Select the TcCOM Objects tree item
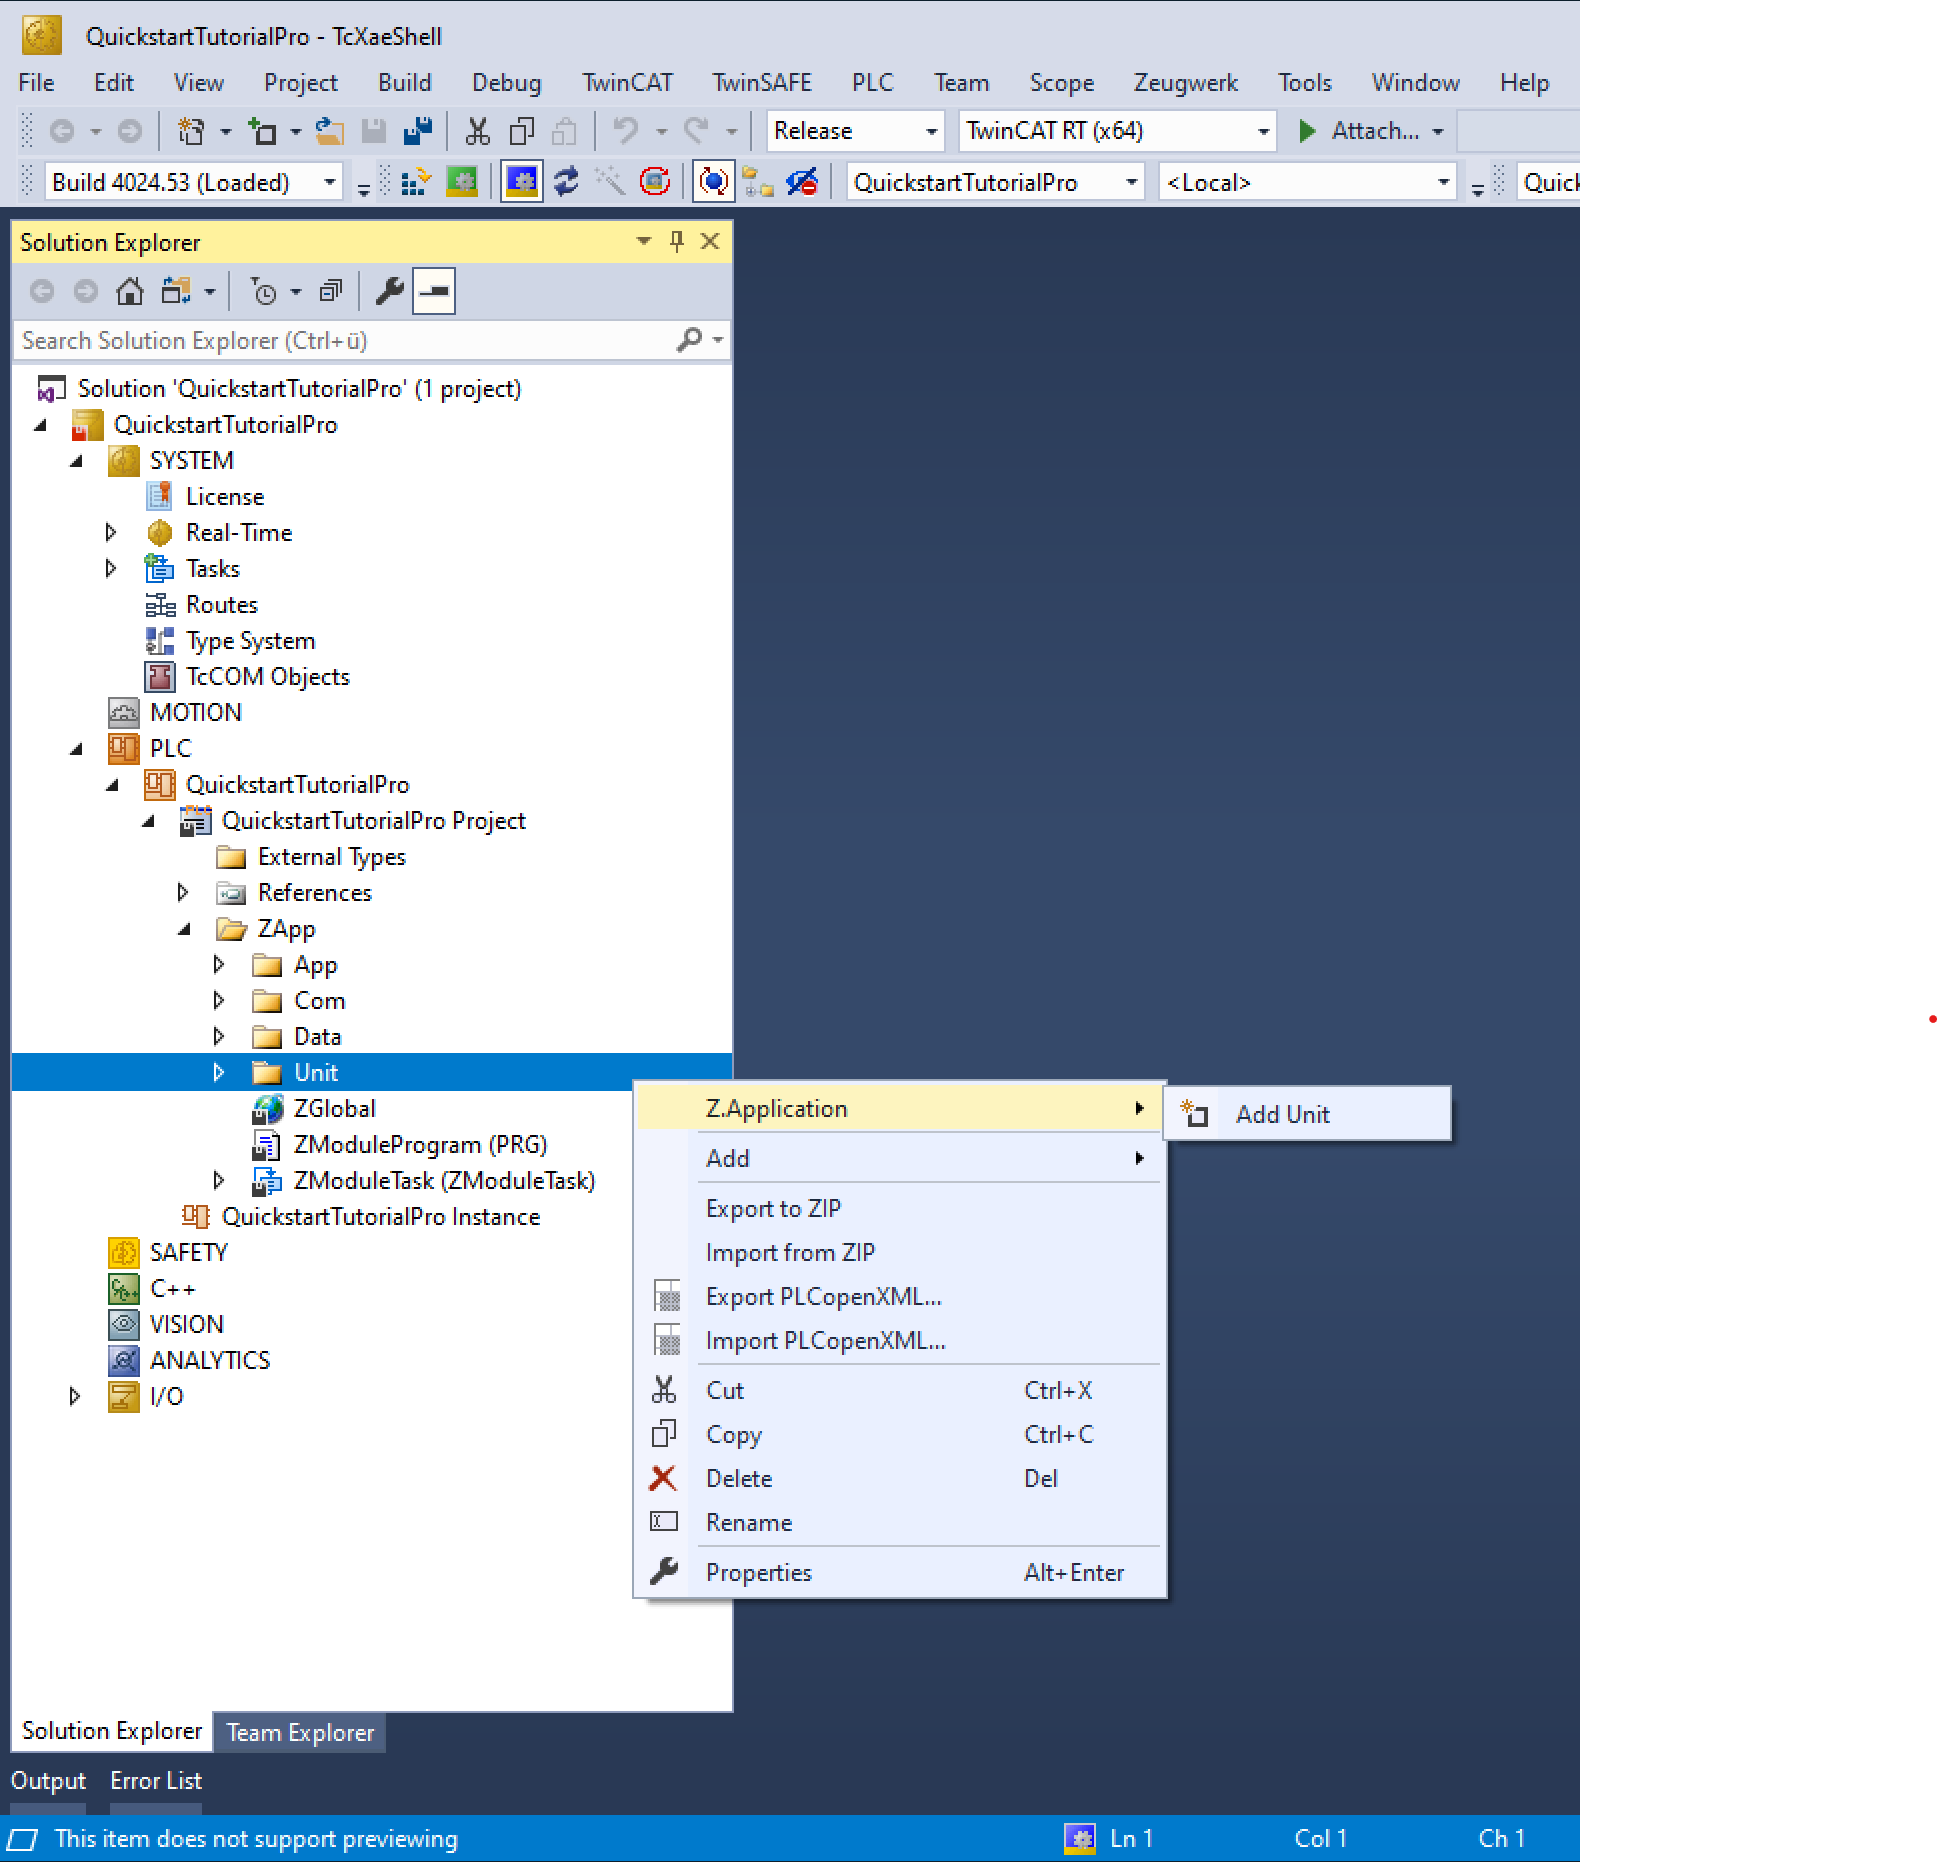 (x=268, y=677)
